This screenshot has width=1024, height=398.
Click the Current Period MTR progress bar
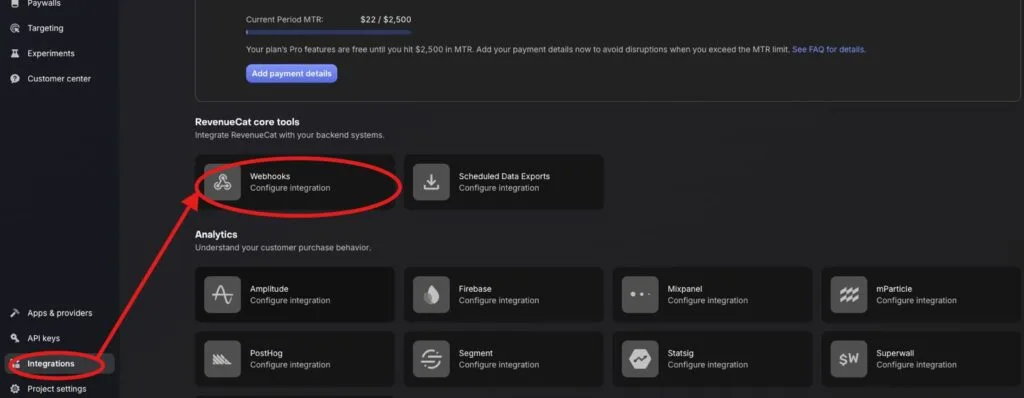click(x=328, y=32)
